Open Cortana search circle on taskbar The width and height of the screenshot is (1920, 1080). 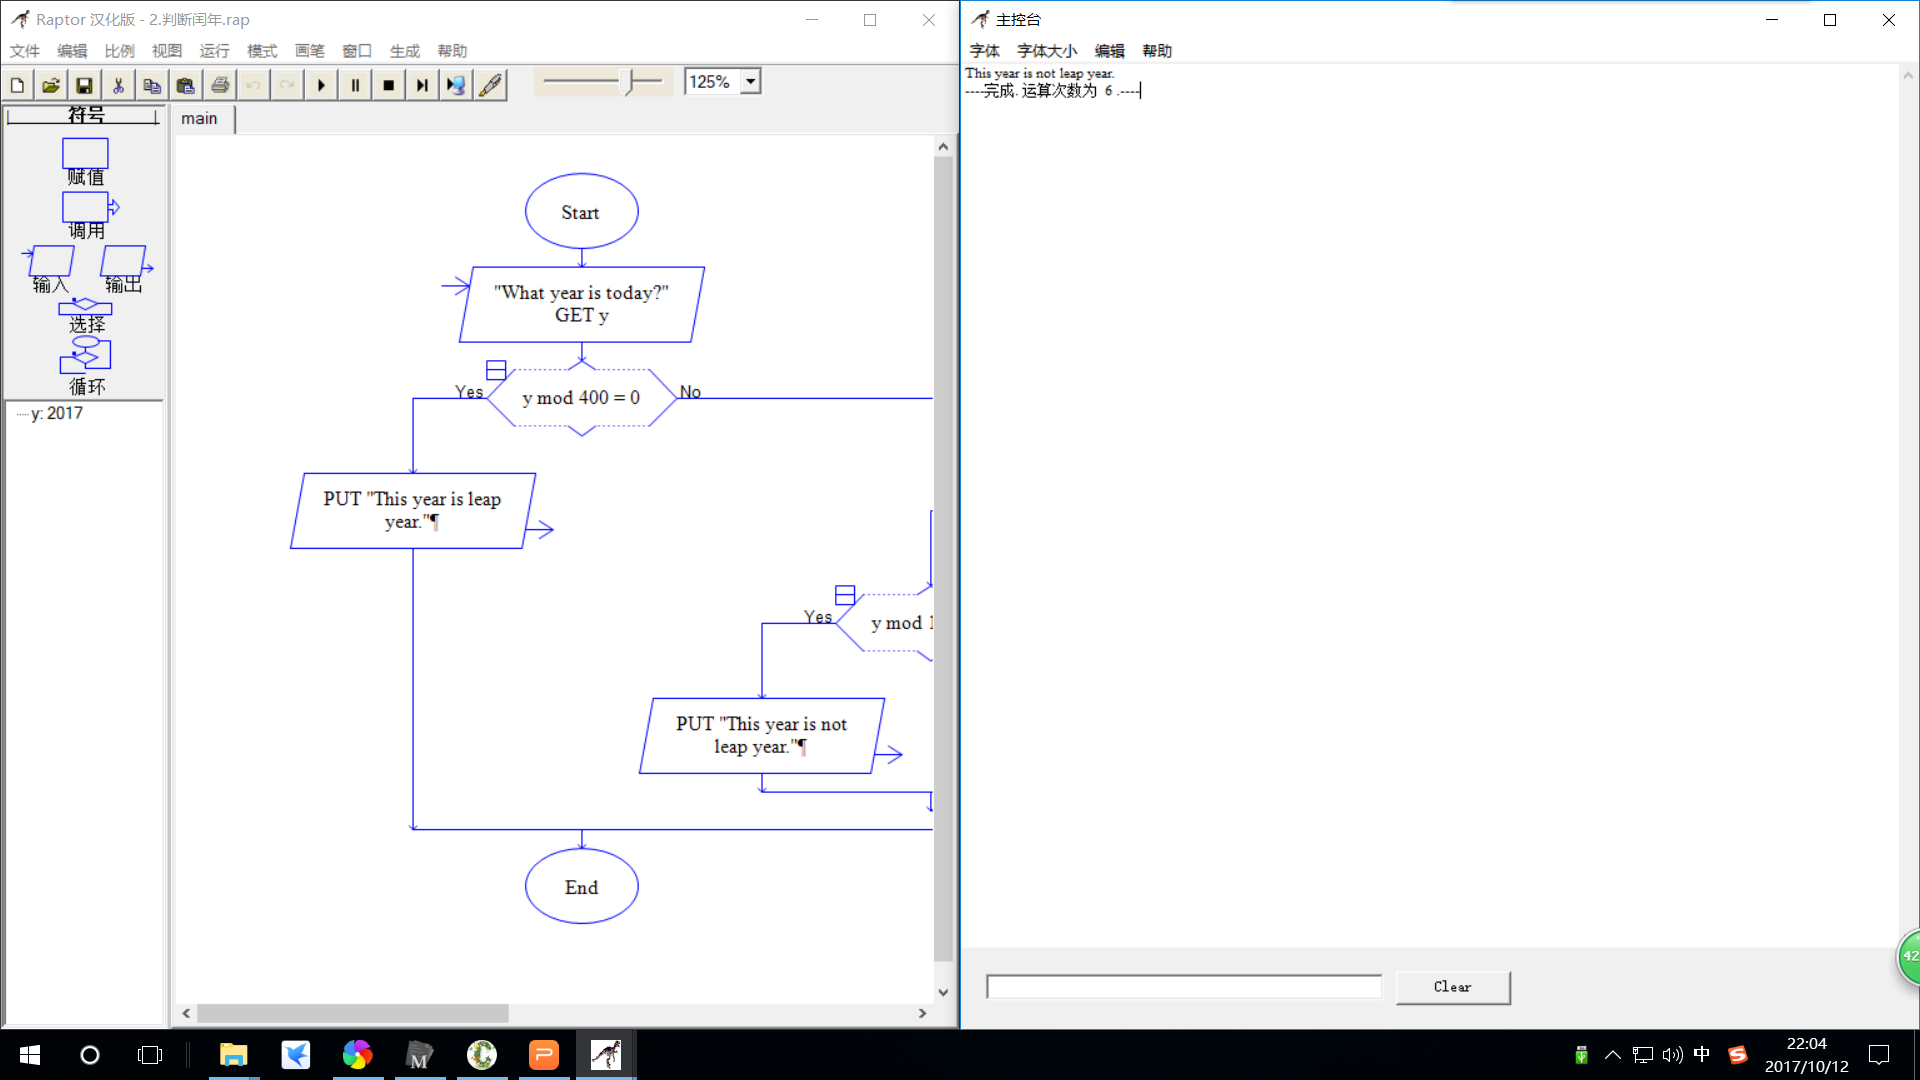pos(90,1055)
